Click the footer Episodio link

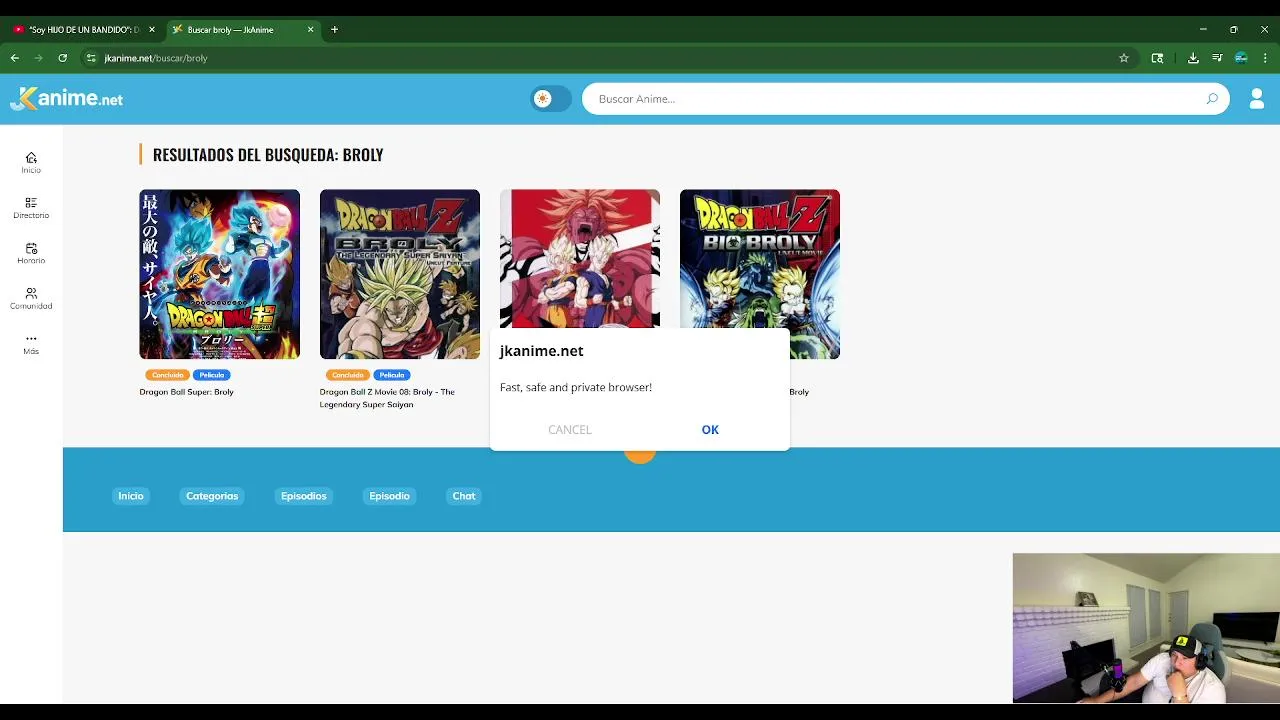click(x=389, y=496)
